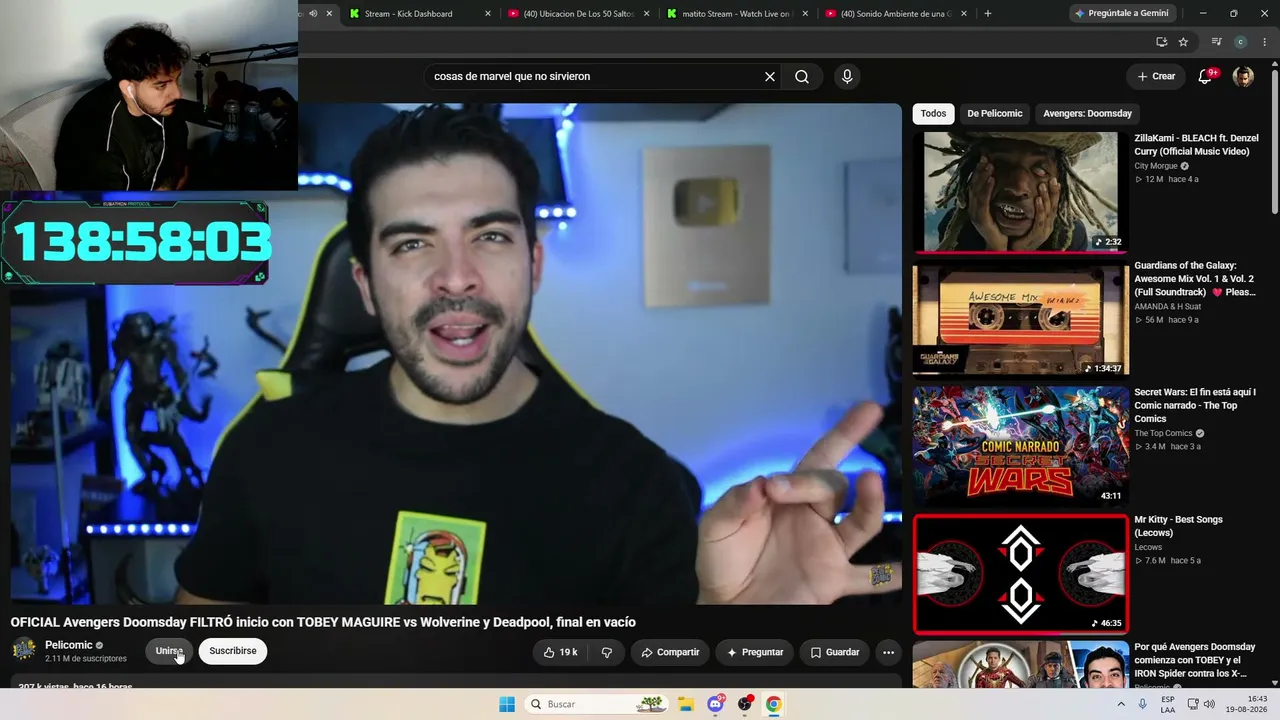Open The Top Comics channel link
The height and width of the screenshot is (720, 1280).
[1163, 433]
